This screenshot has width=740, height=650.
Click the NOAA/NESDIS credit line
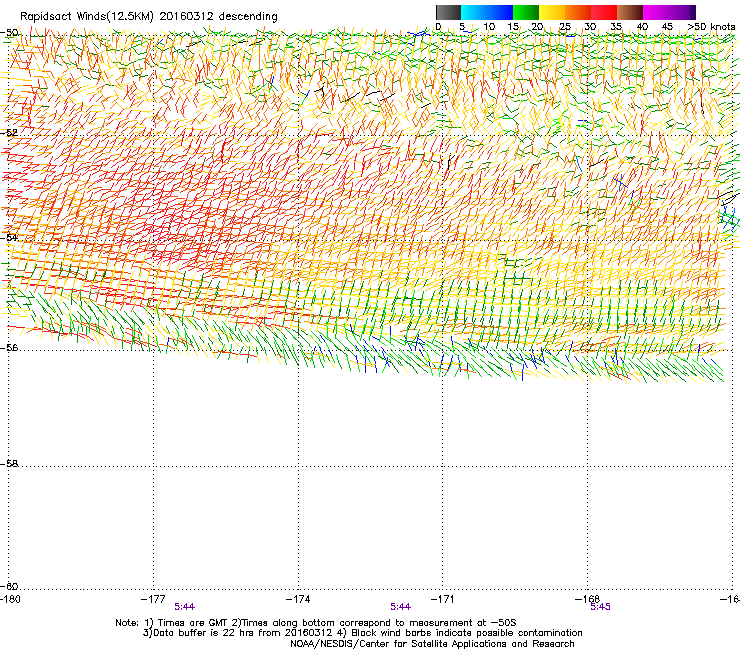432,644
